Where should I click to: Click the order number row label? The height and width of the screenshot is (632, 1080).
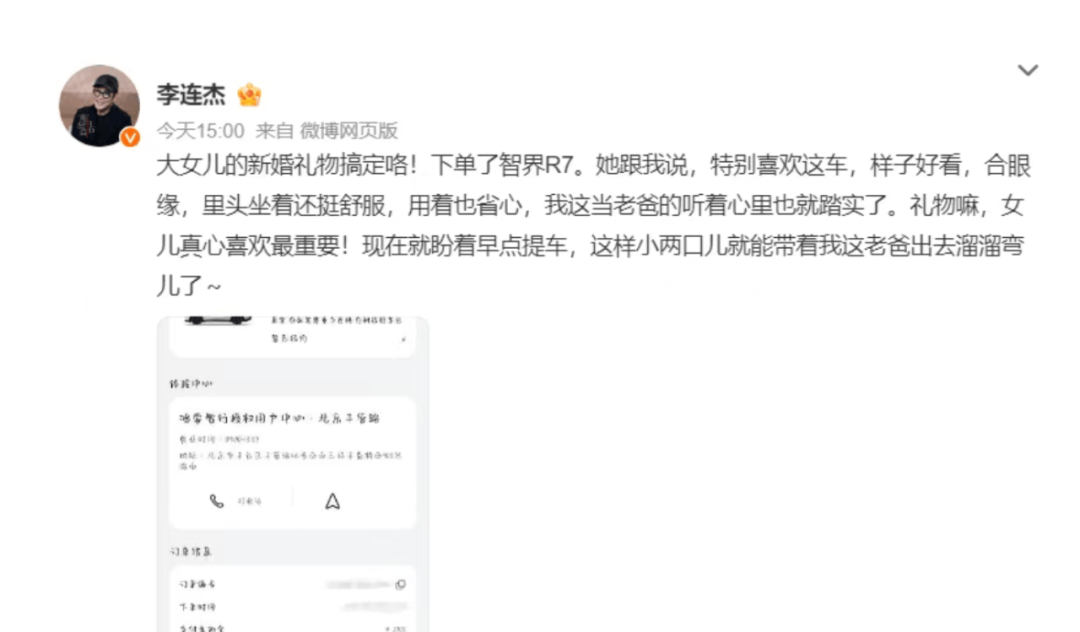pyautogui.click(x=197, y=584)
